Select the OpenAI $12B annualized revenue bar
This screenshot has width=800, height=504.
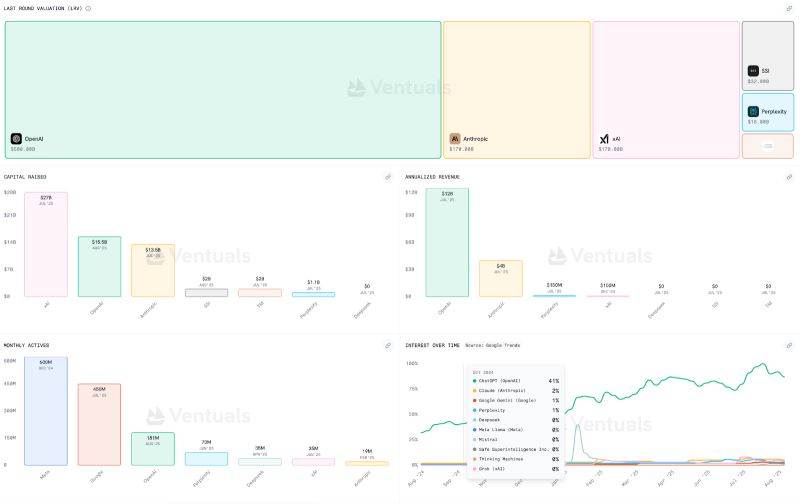tap(447, 243)
